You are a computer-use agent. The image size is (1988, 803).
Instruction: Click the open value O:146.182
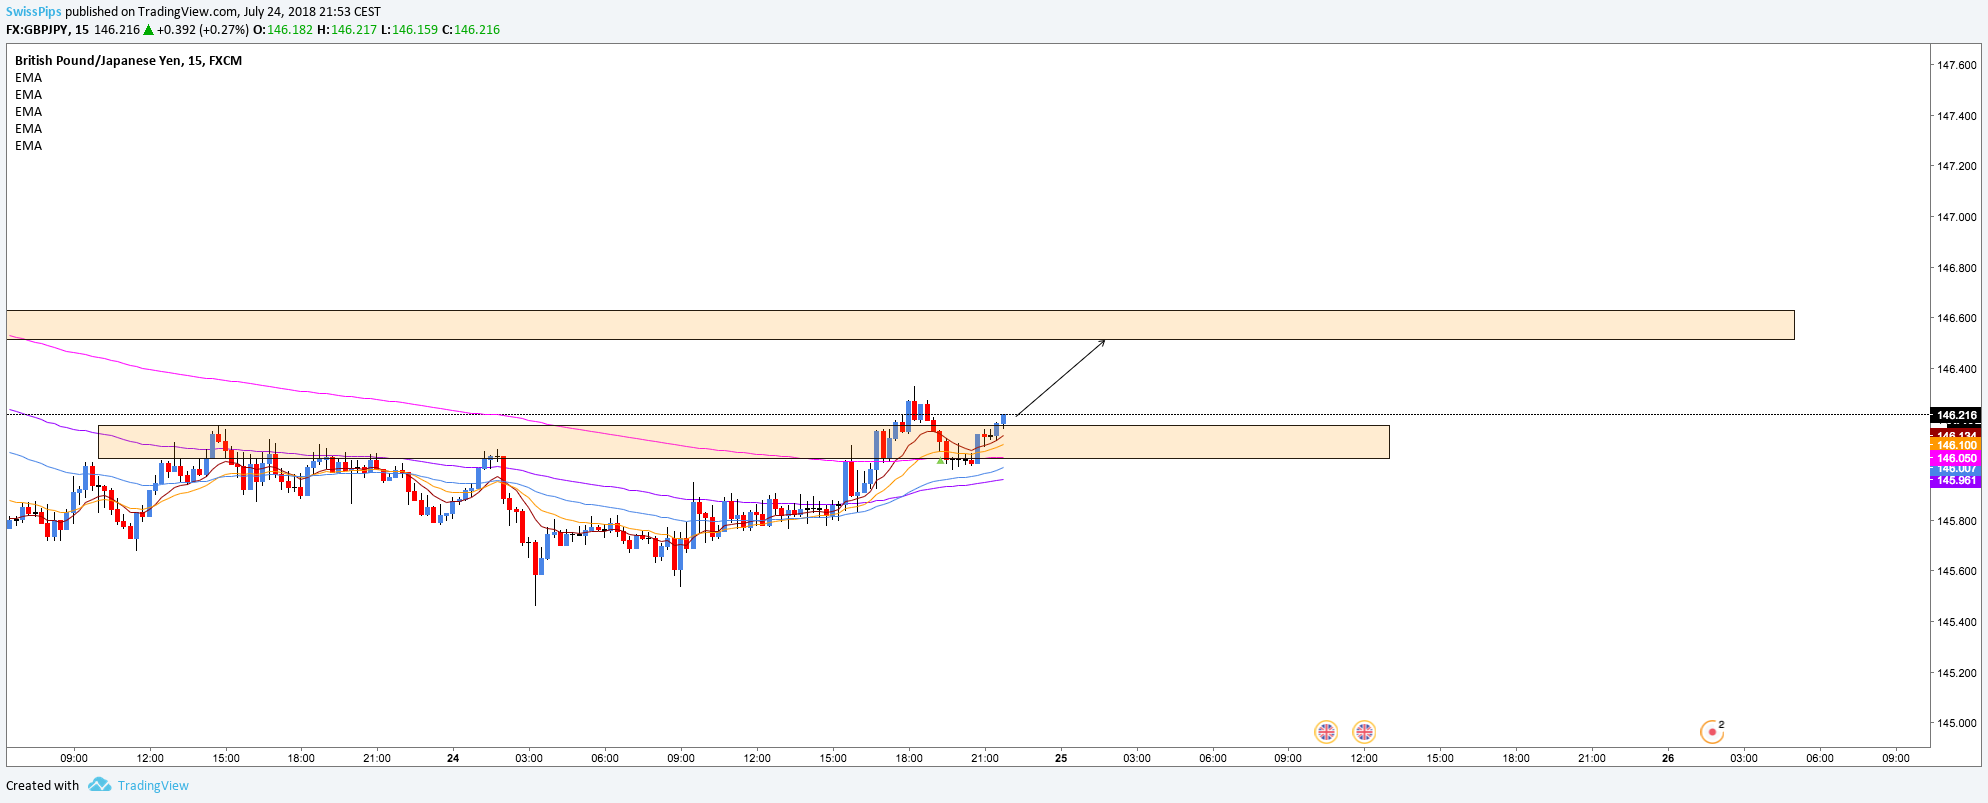(x=283, y=30)
